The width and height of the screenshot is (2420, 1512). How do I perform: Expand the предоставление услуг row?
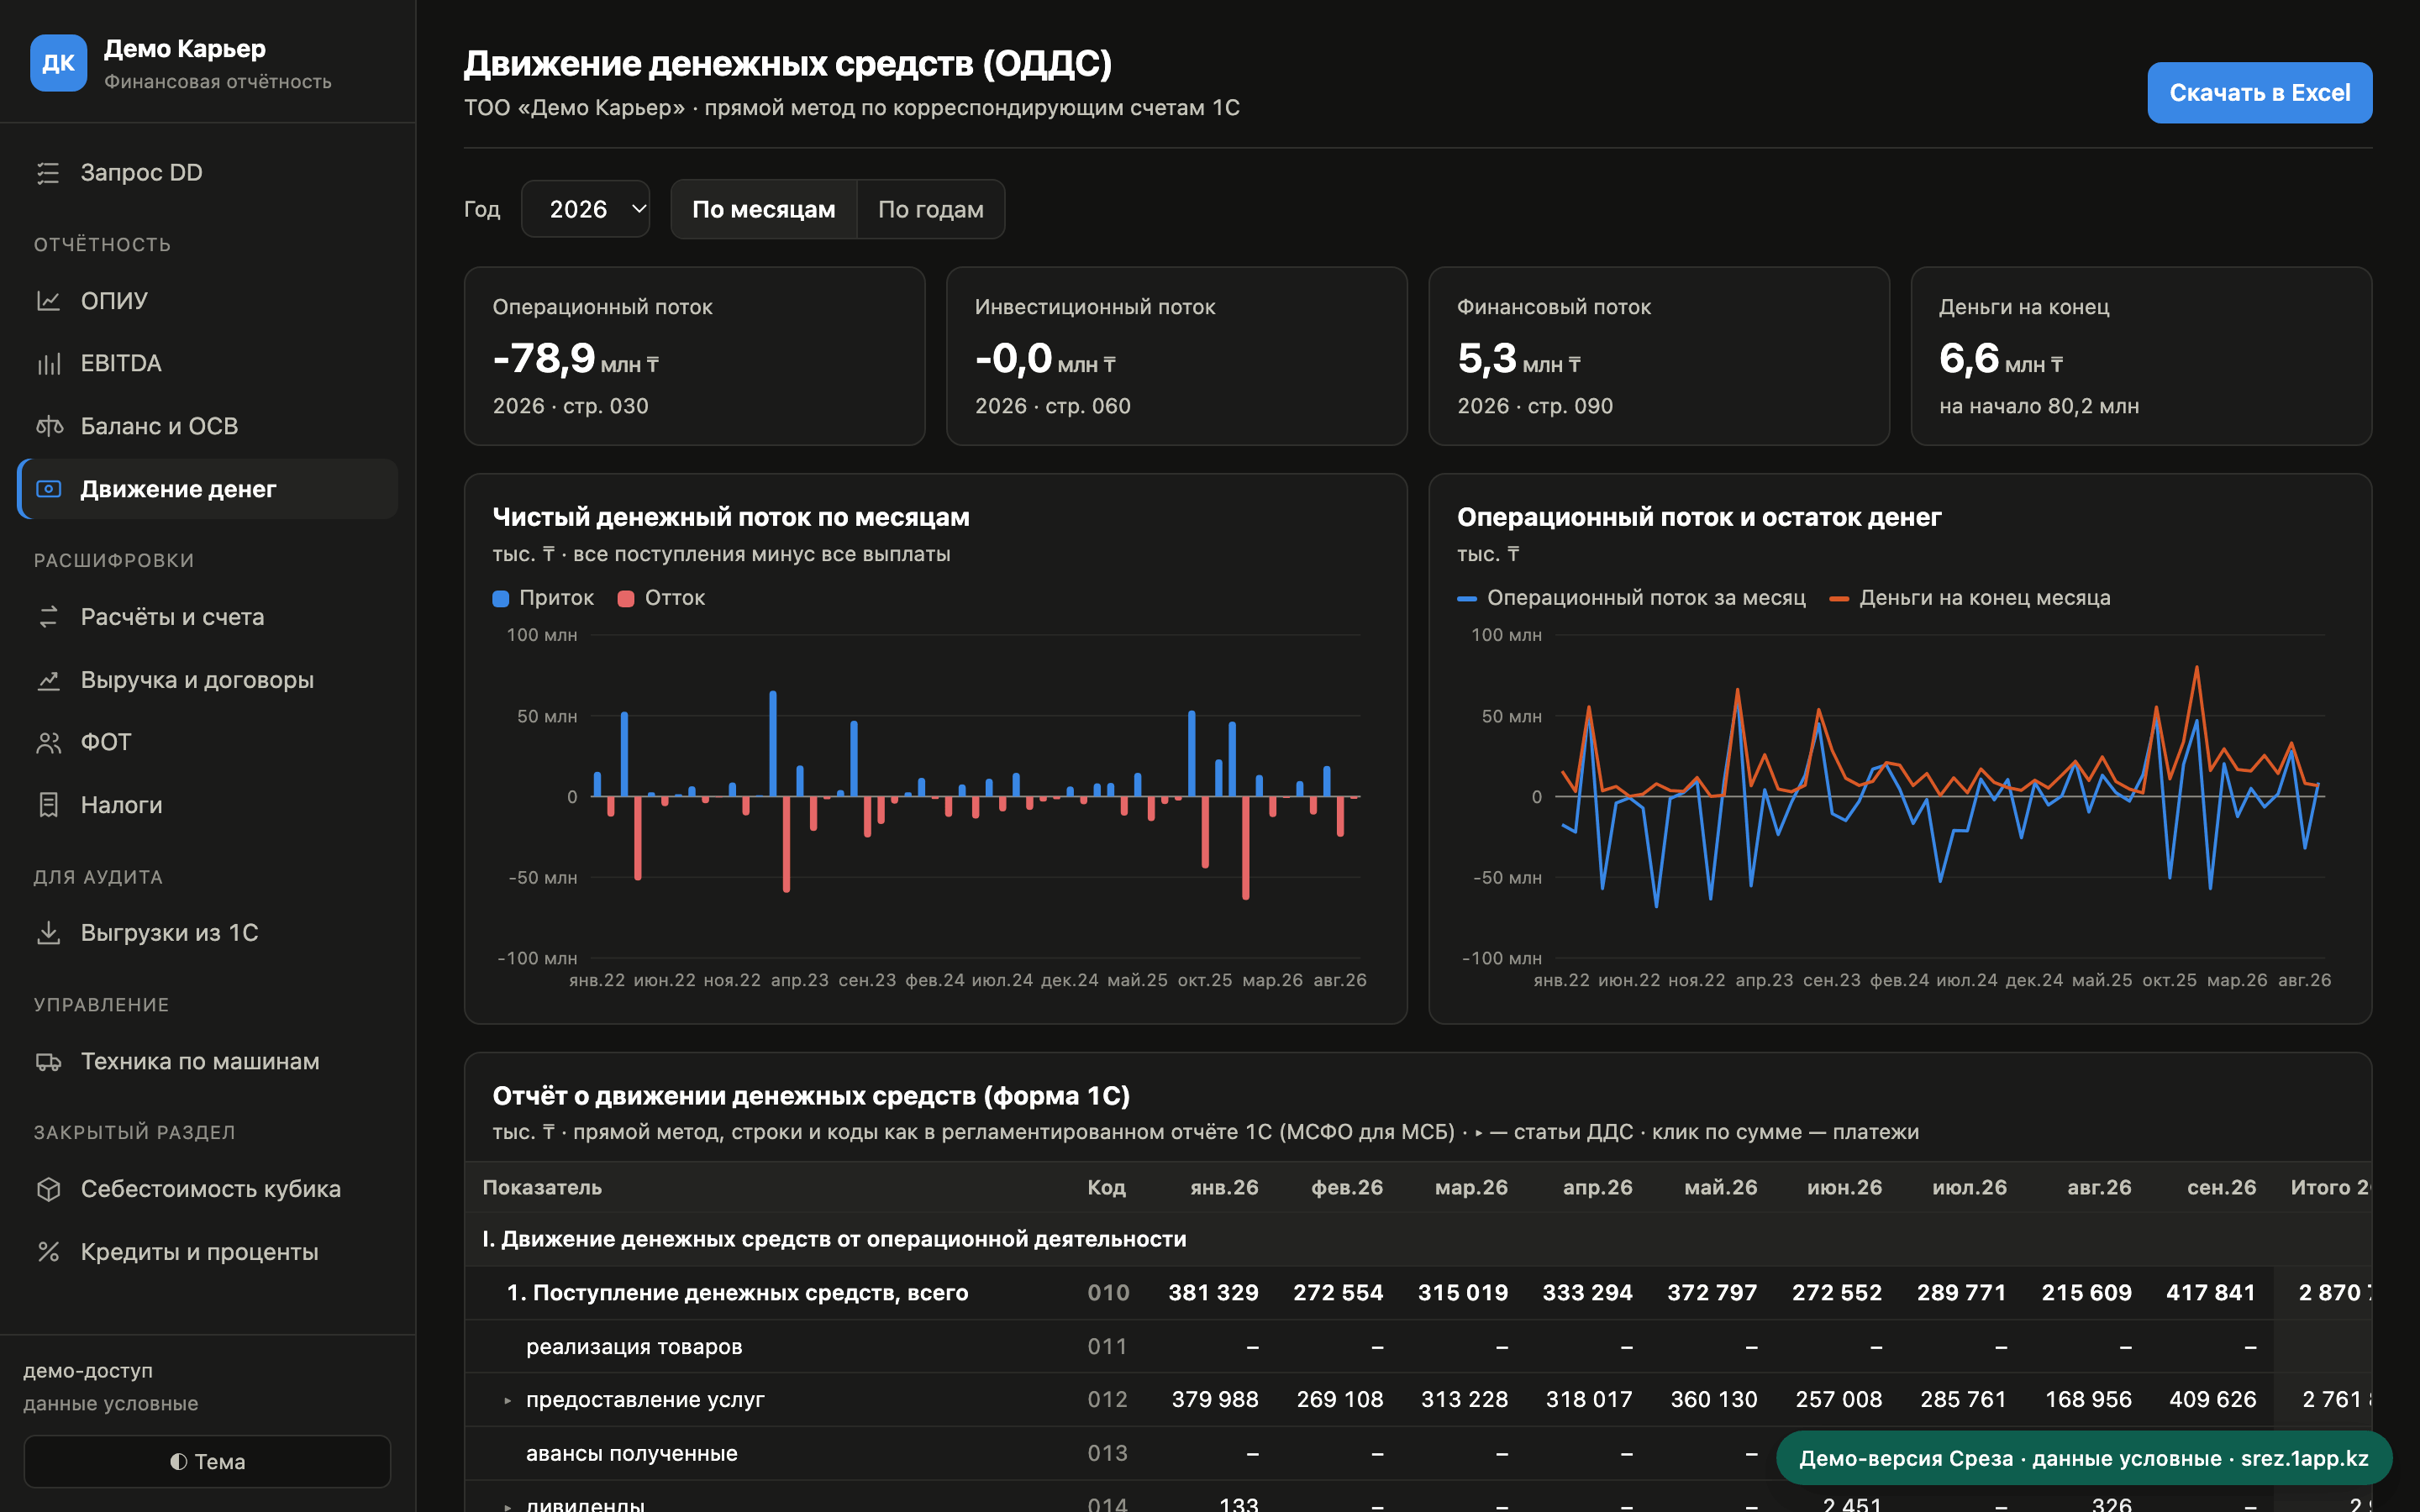(507, 1401)
